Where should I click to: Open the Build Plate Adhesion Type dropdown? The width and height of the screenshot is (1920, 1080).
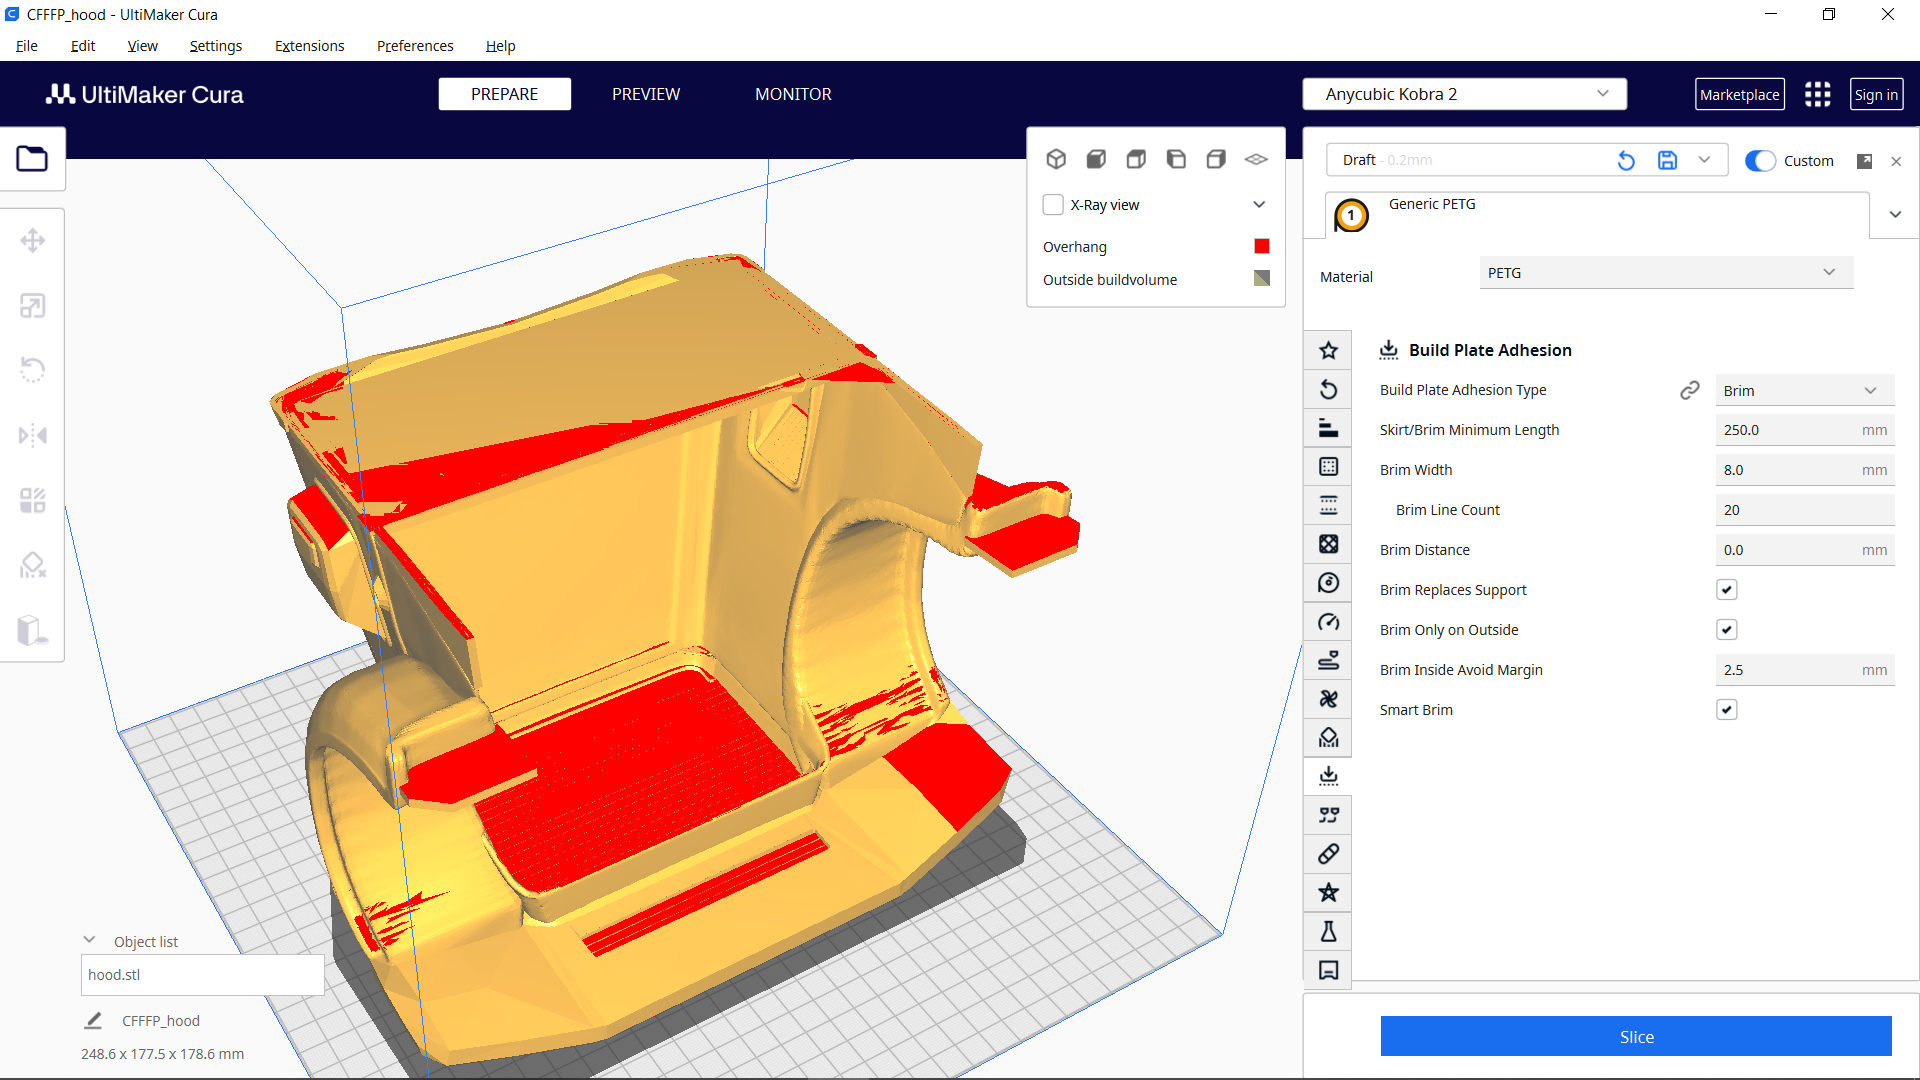[x=1803, y=390]
